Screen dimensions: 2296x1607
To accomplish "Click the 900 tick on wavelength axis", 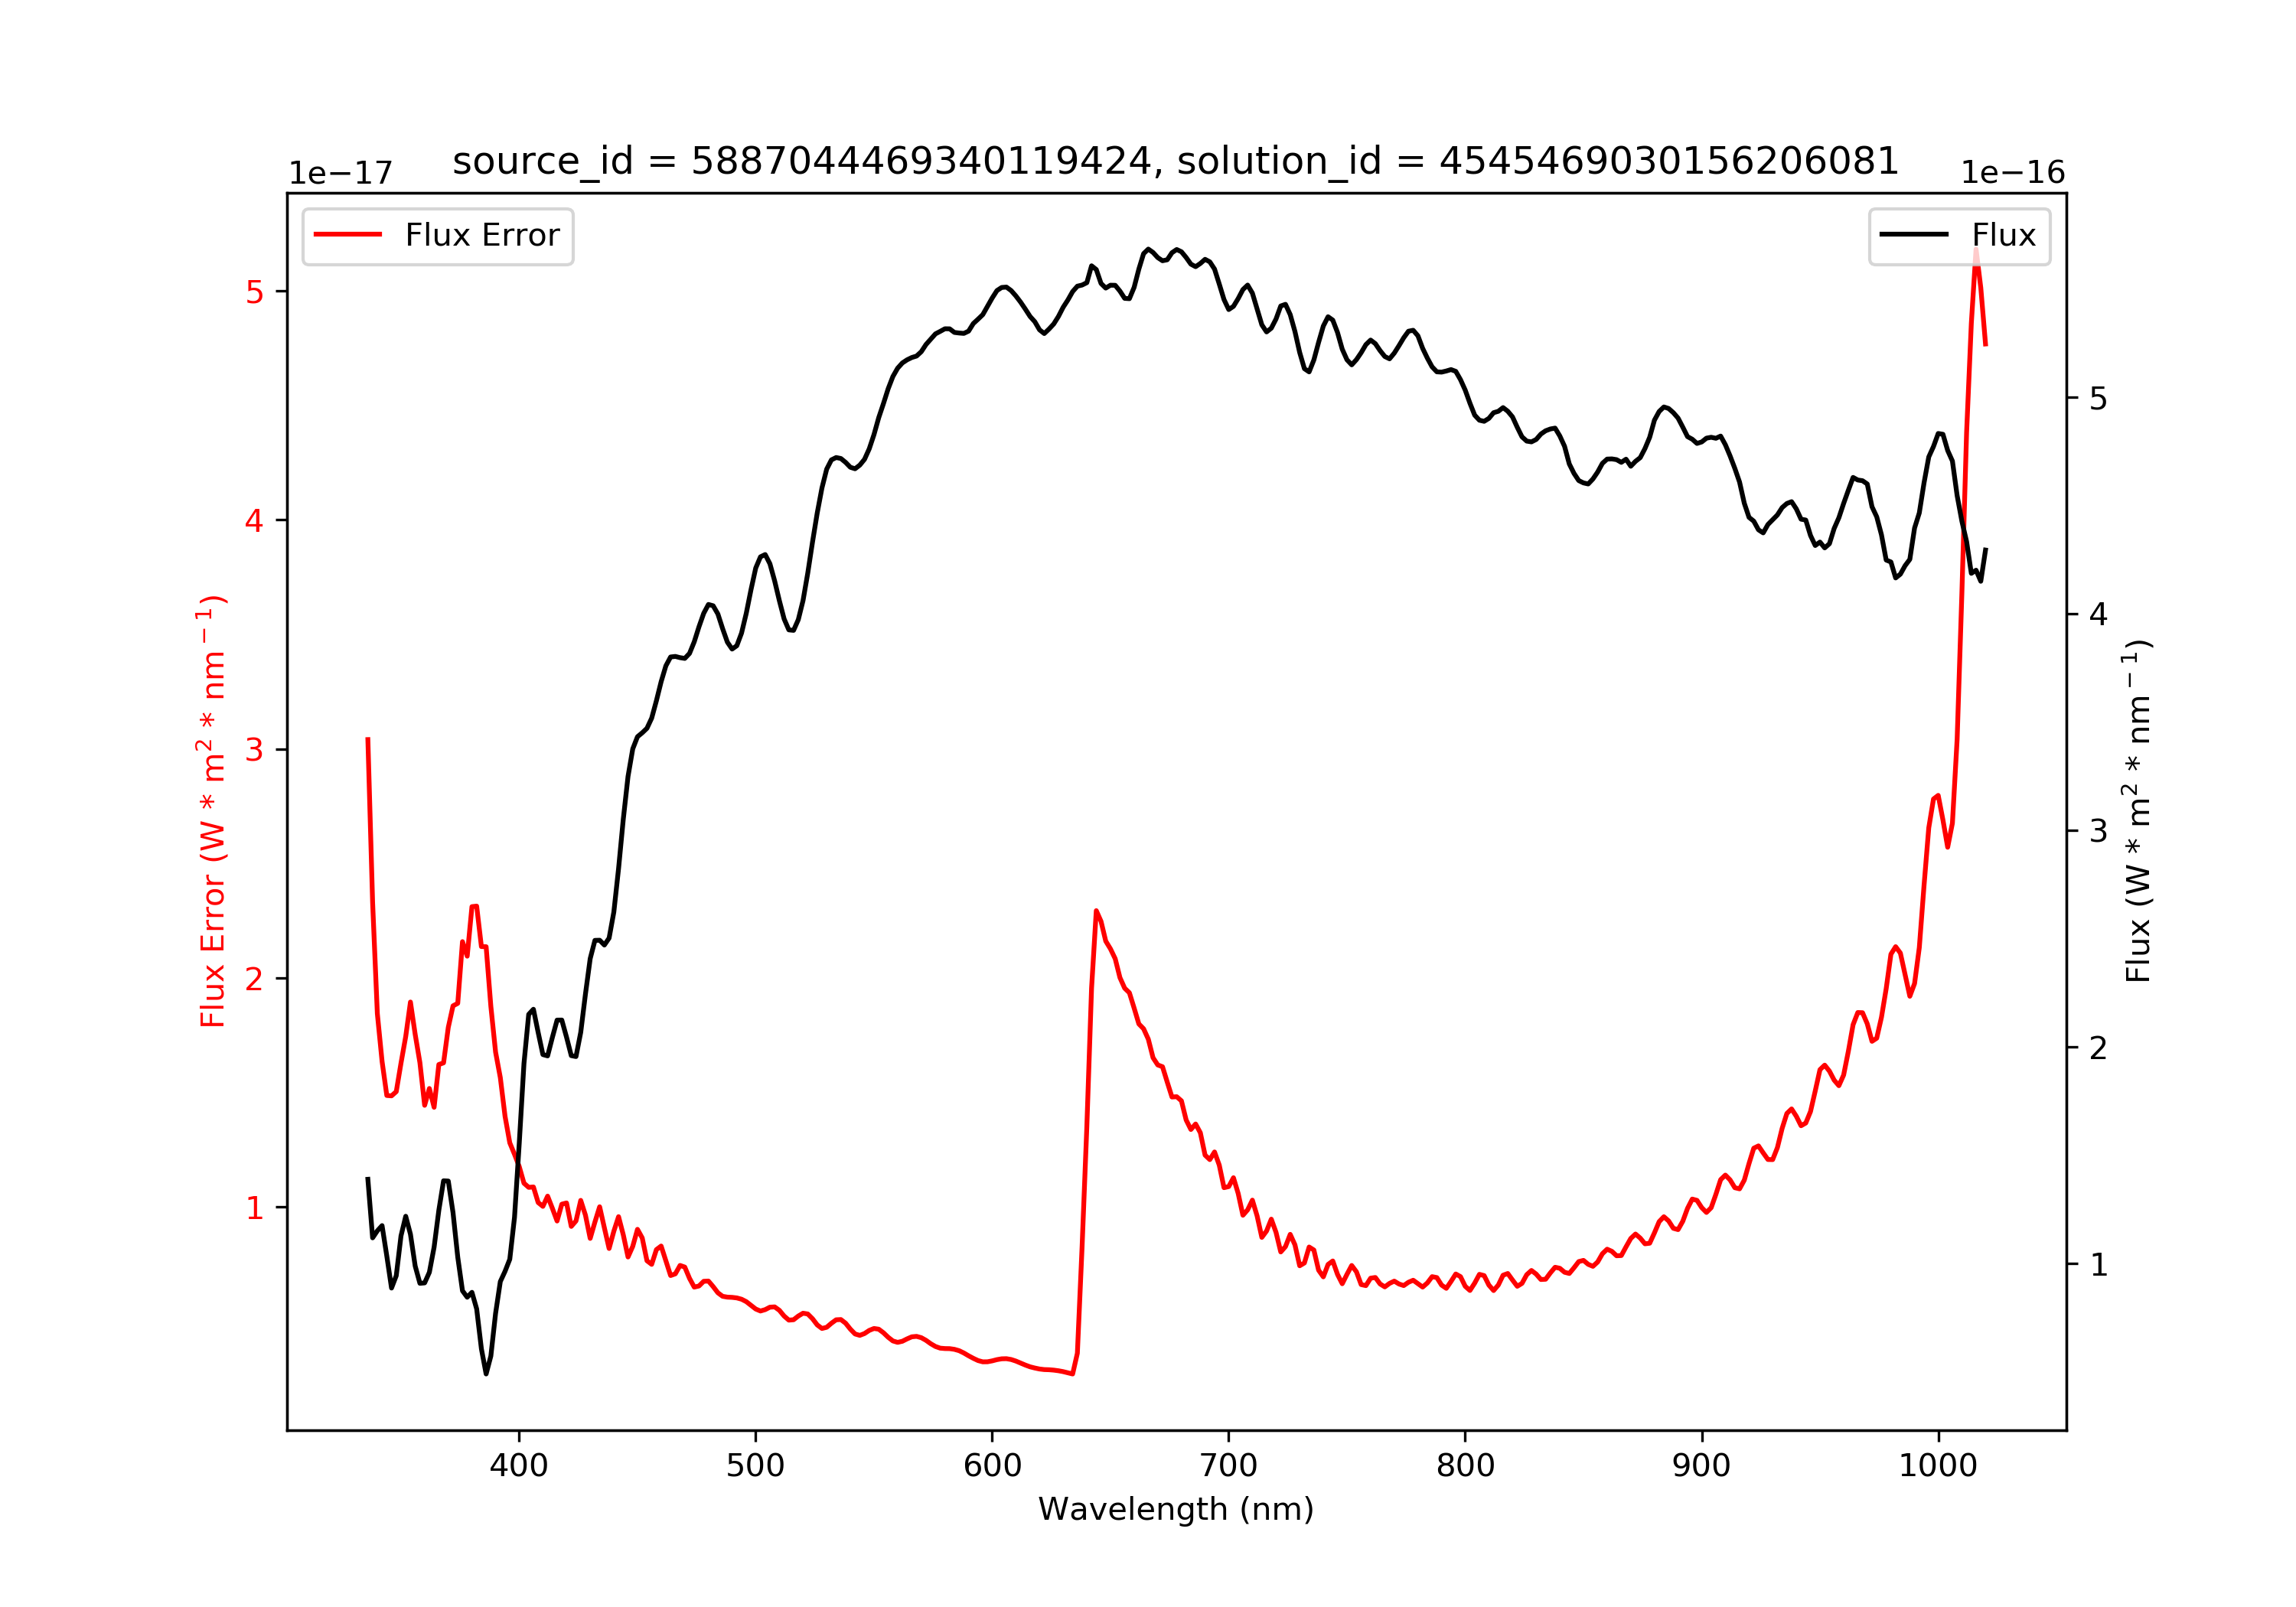I will click(1701, 1466).
